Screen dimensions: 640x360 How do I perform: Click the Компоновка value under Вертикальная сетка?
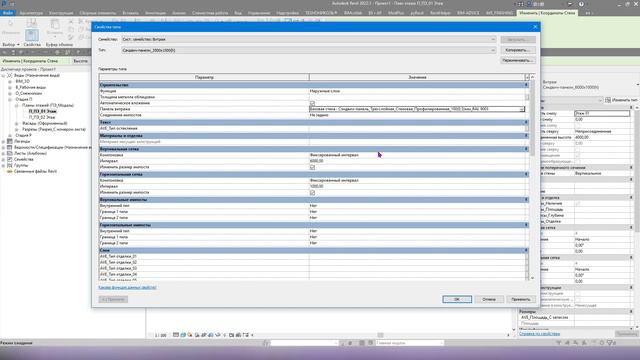[417, 155]
